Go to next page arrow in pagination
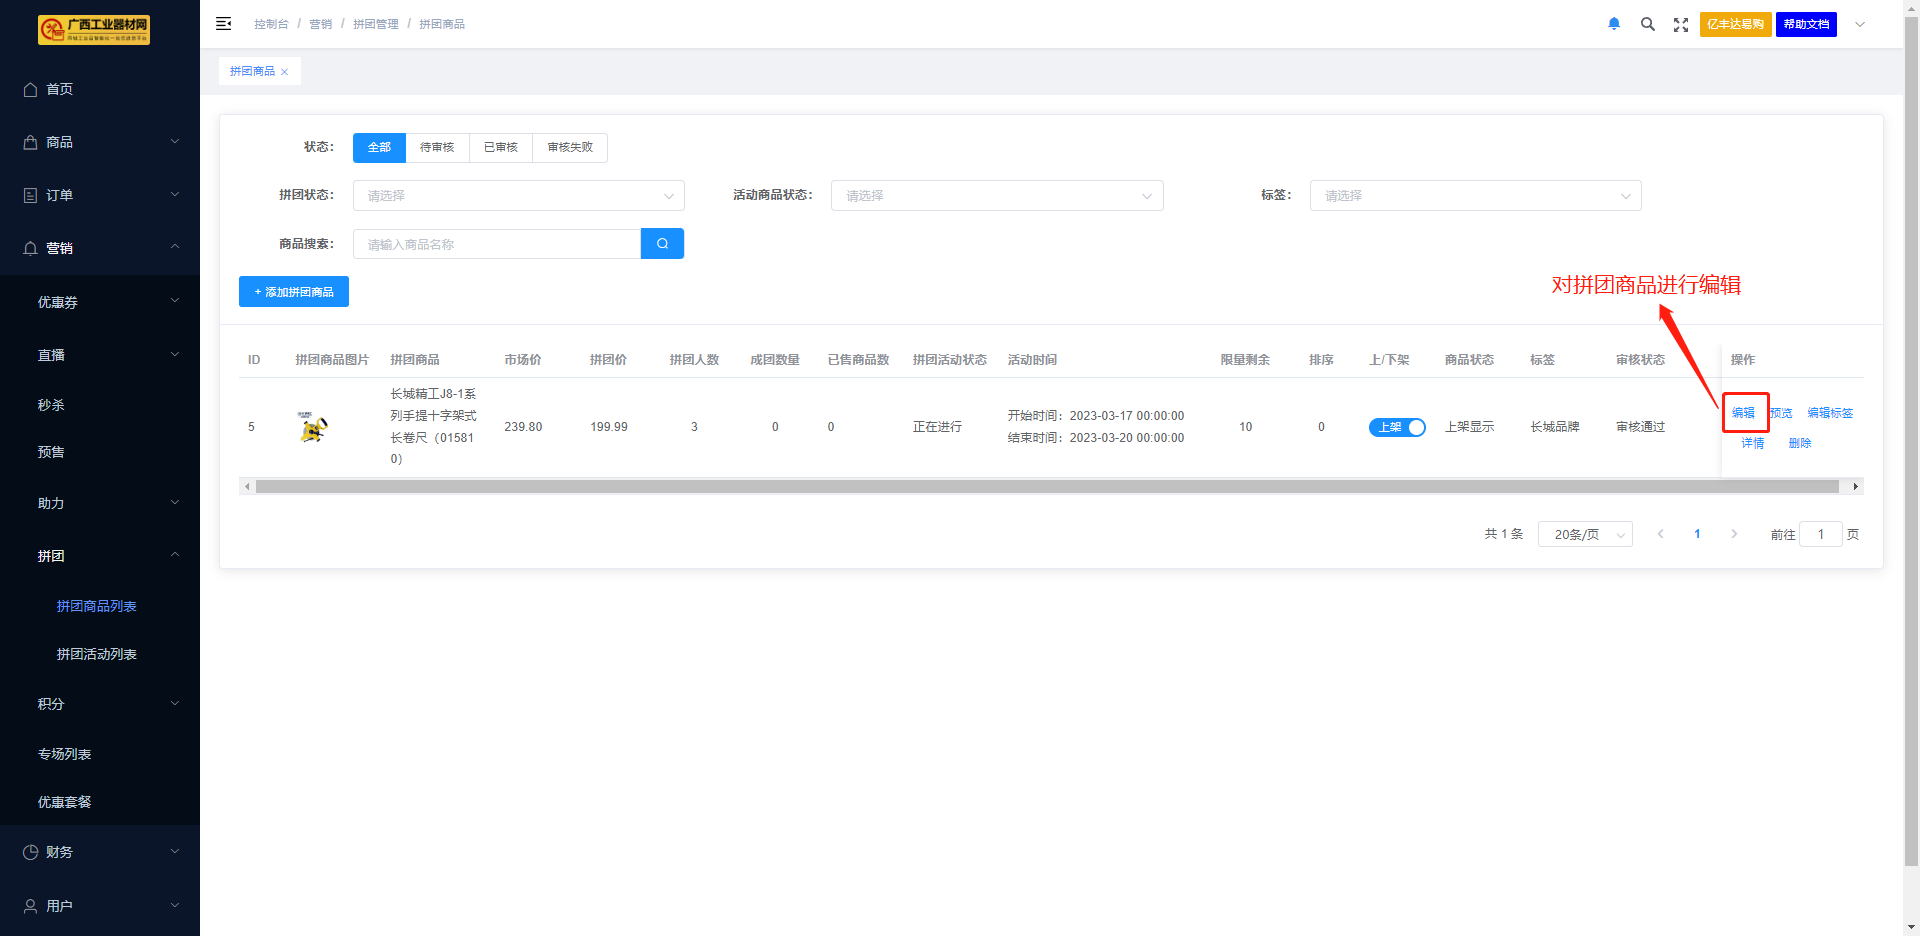 tap(1734, 534)
